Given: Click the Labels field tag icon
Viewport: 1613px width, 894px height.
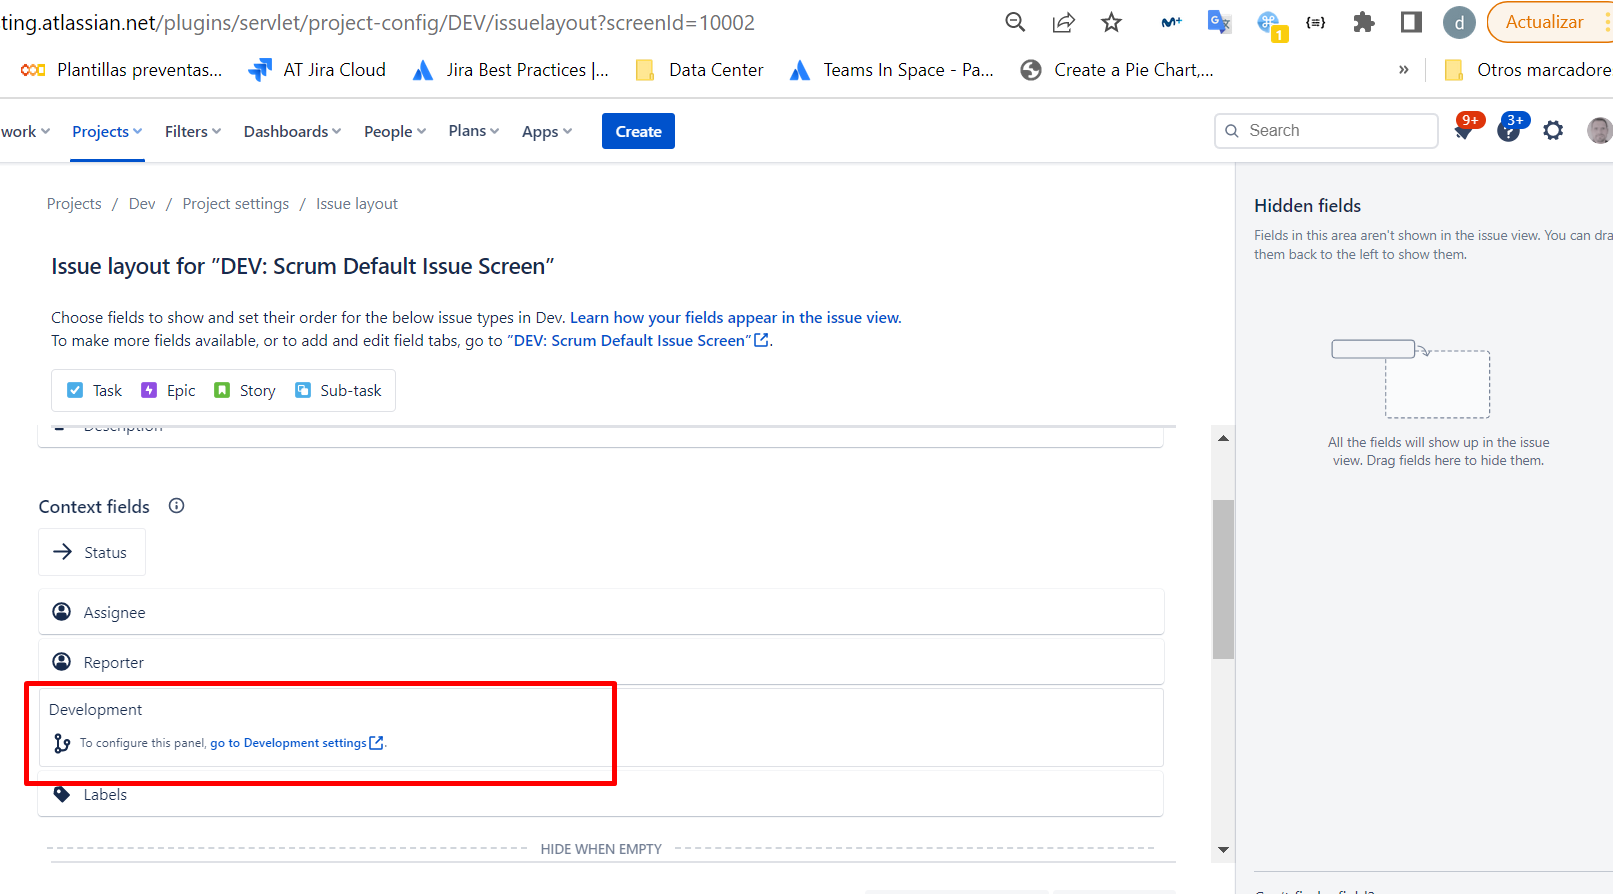Looking at the screenshot, I should pos(62,794).
